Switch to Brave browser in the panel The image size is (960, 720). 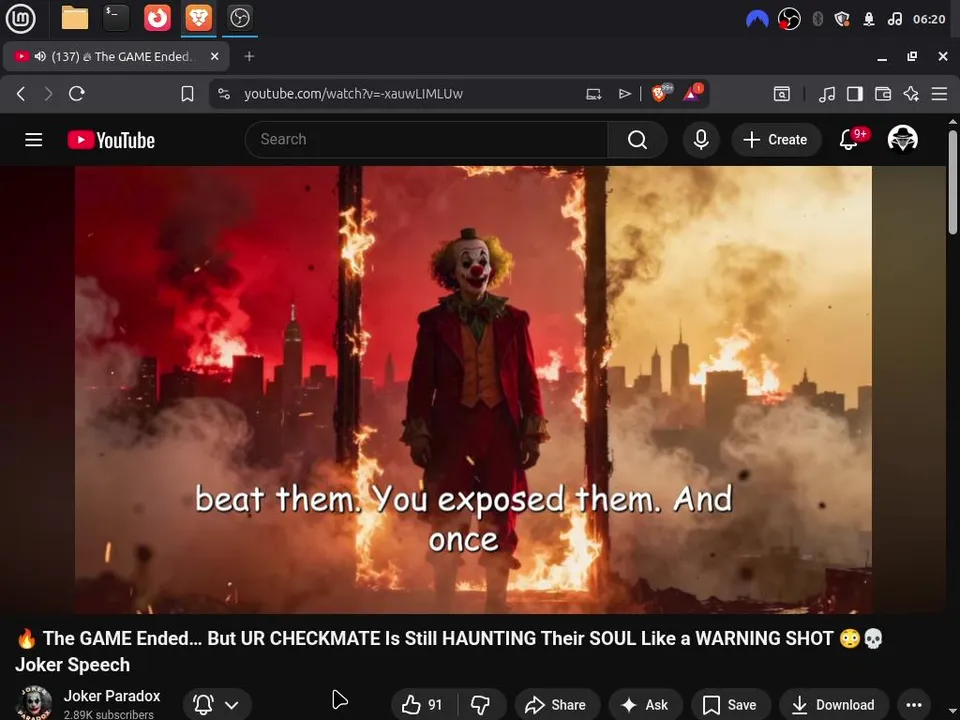pos(198,18)
